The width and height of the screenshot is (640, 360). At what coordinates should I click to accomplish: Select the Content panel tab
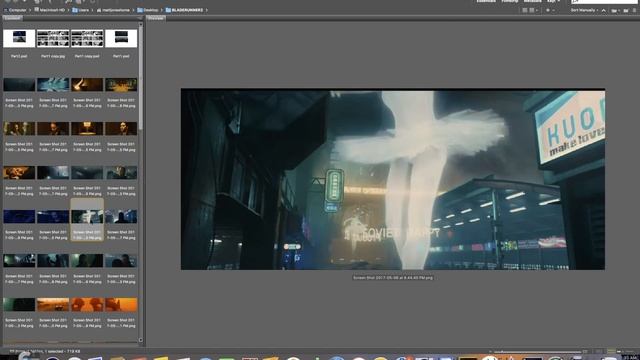point(12,18)
